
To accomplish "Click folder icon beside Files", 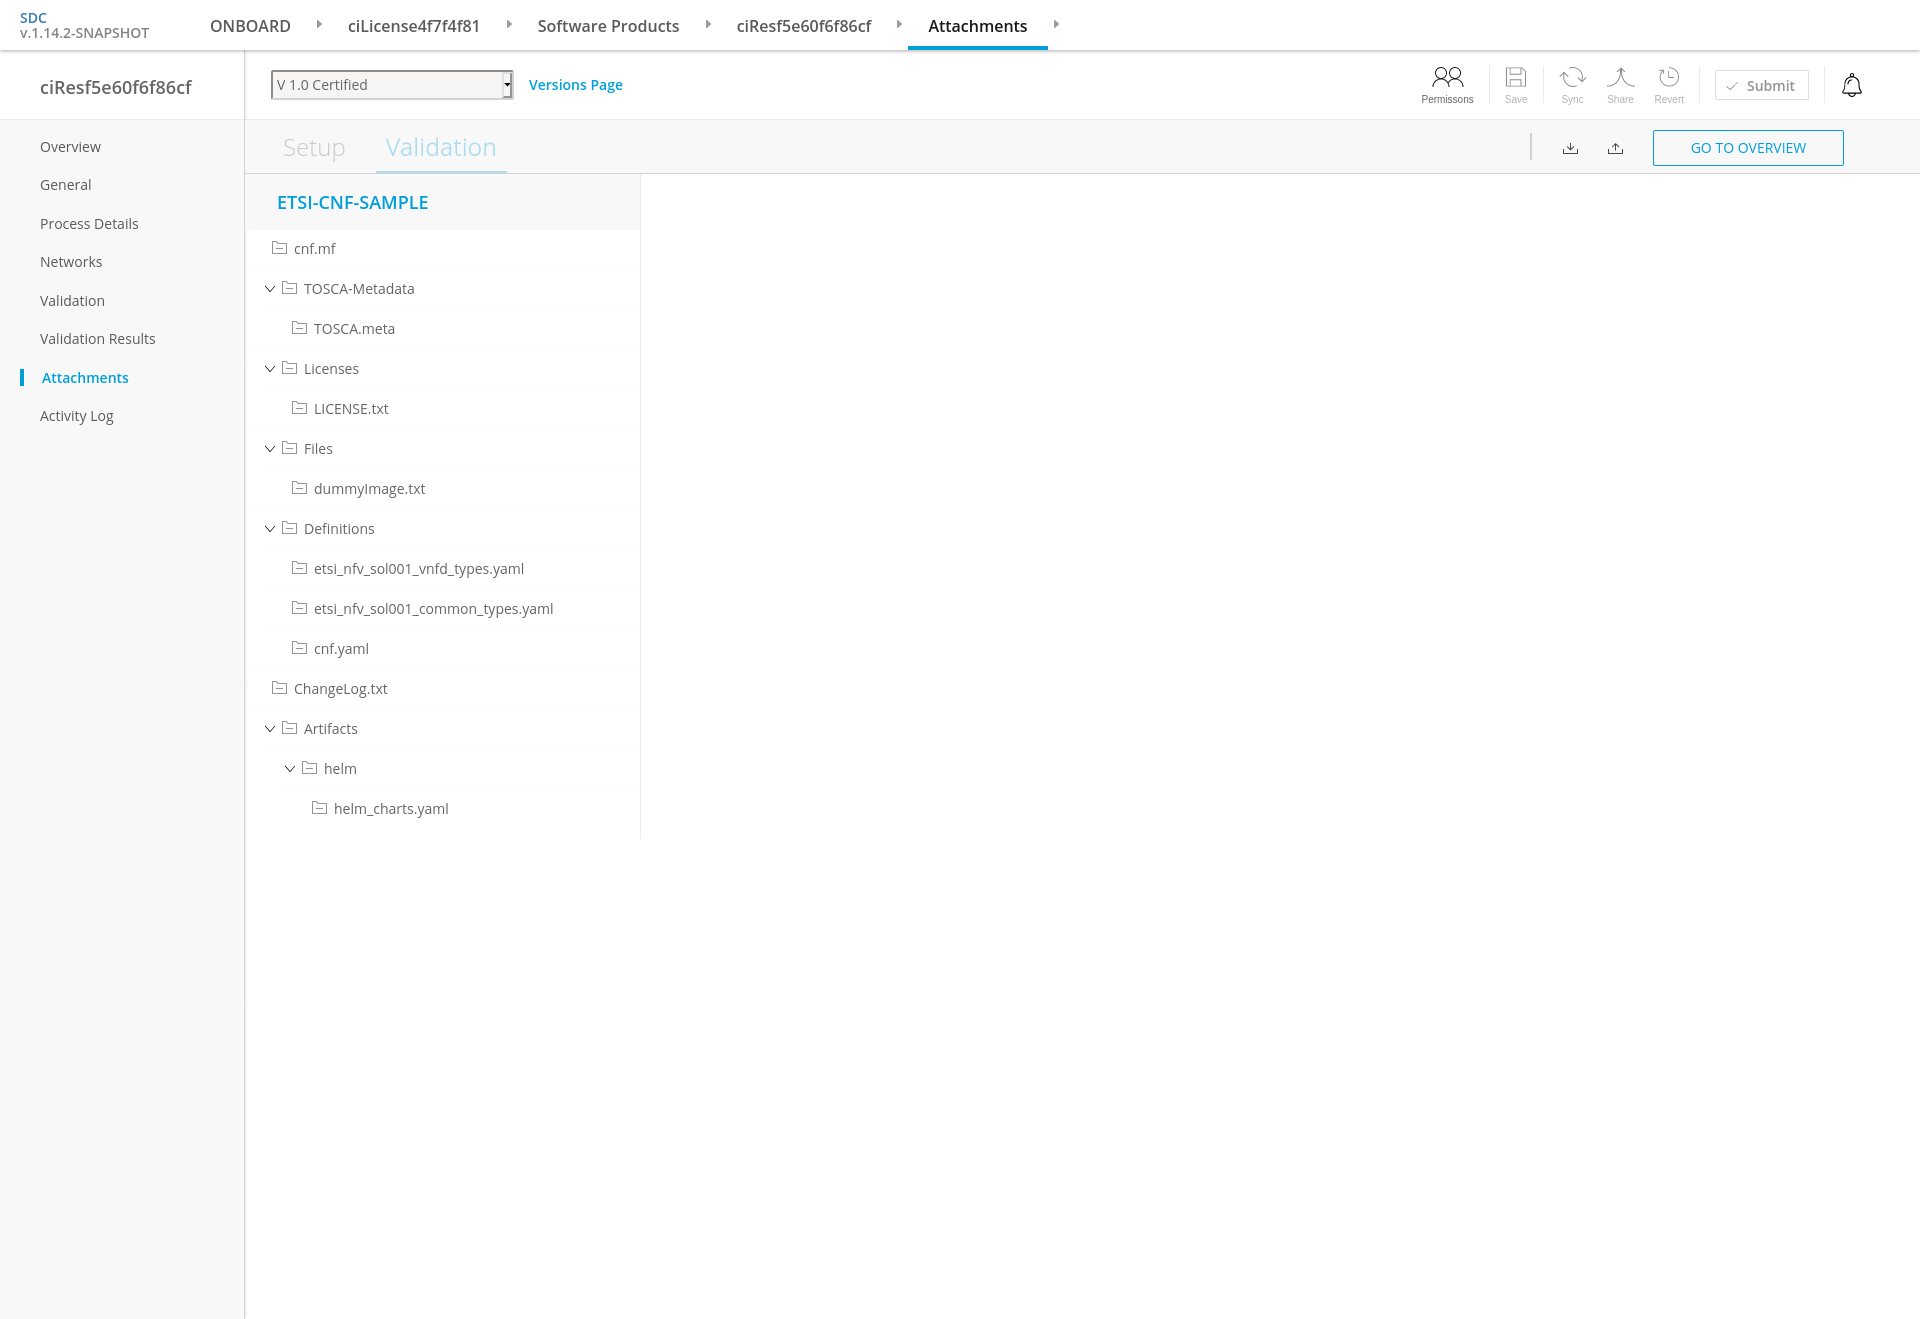I will pos(290,448).
